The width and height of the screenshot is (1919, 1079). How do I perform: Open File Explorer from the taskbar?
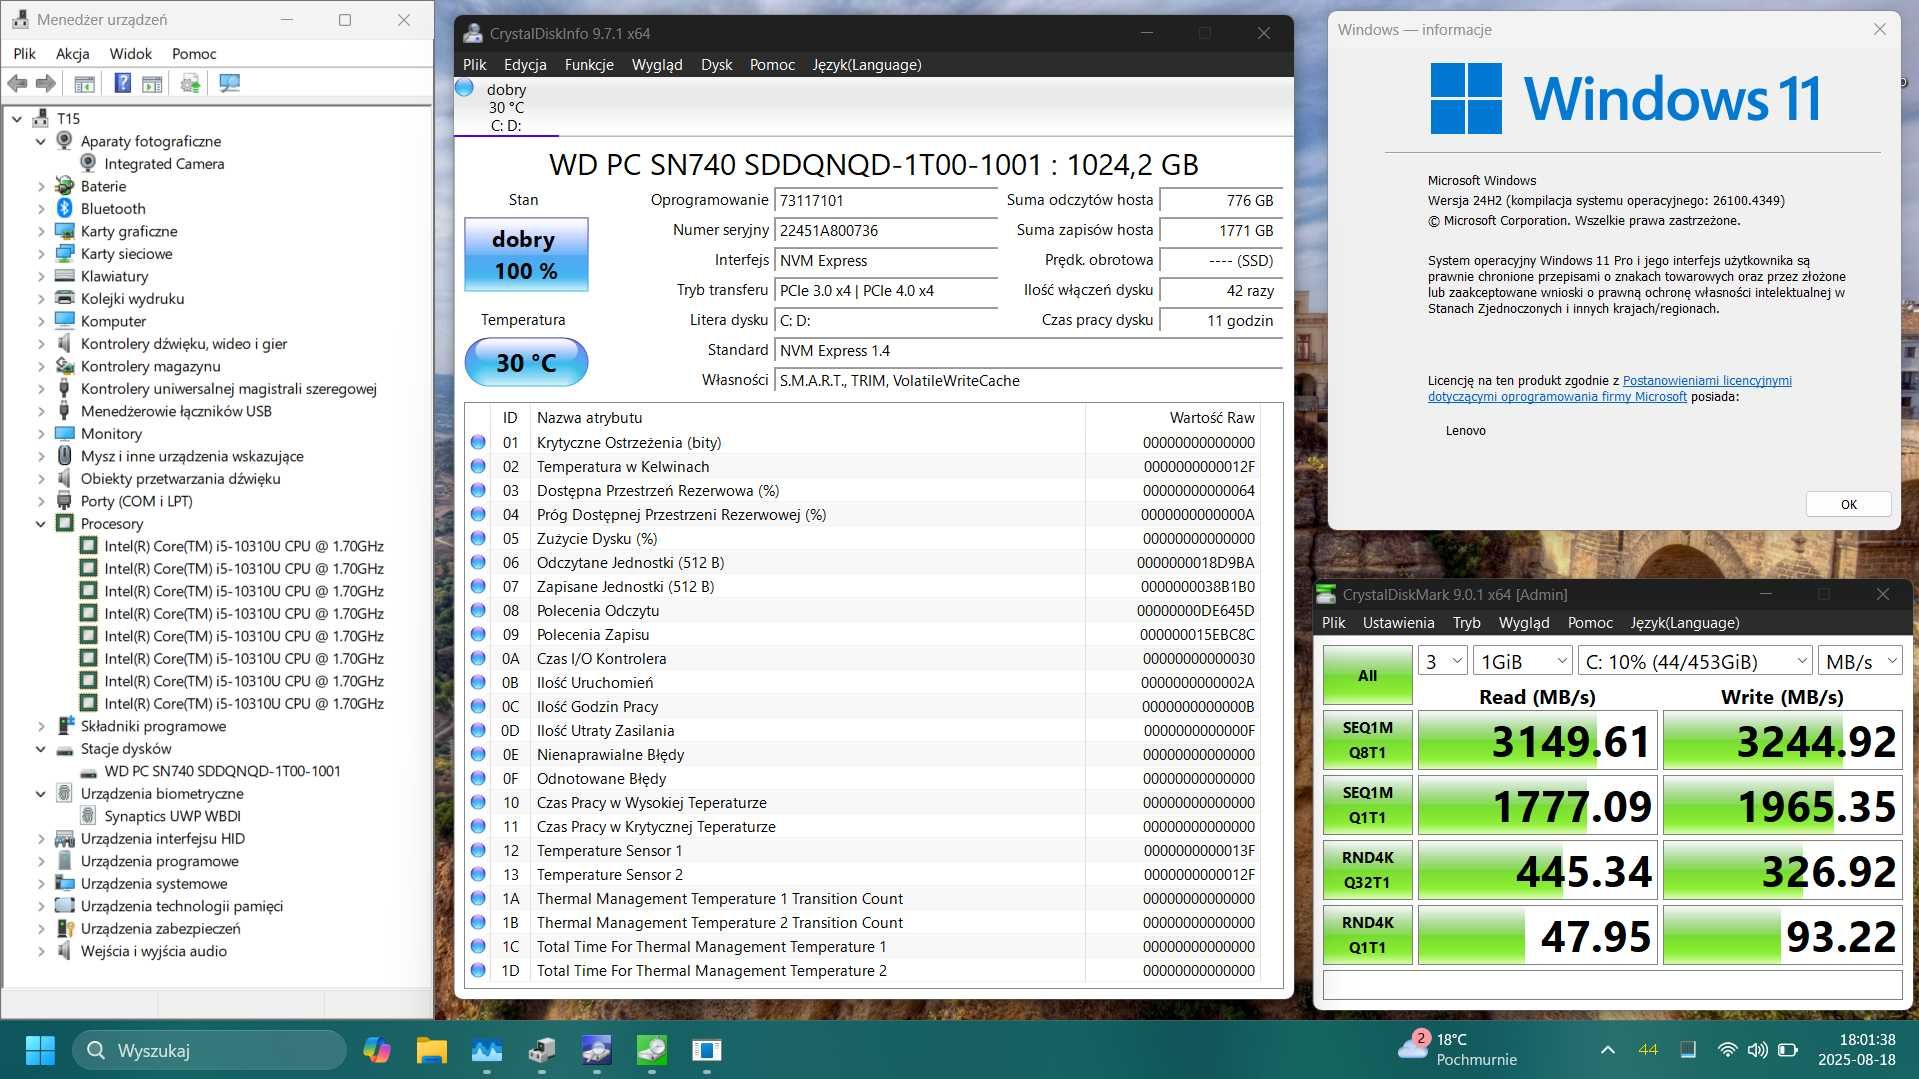pos(432,1050)
